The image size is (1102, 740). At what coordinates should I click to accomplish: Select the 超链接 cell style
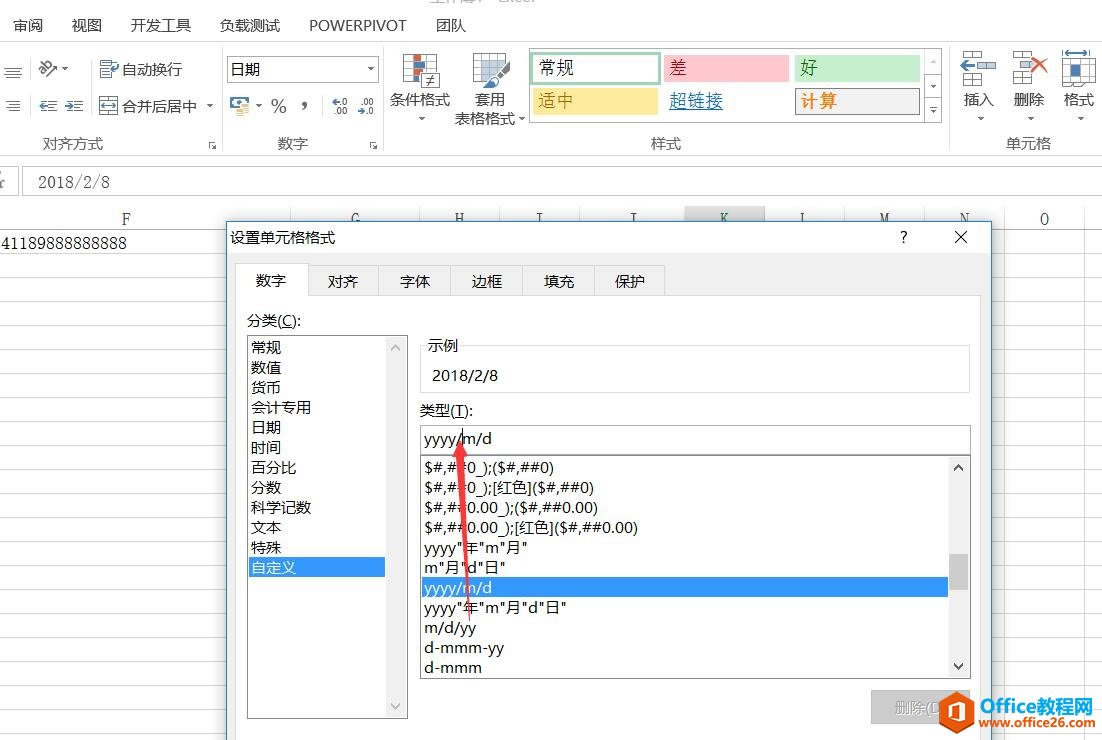point(696,101)
